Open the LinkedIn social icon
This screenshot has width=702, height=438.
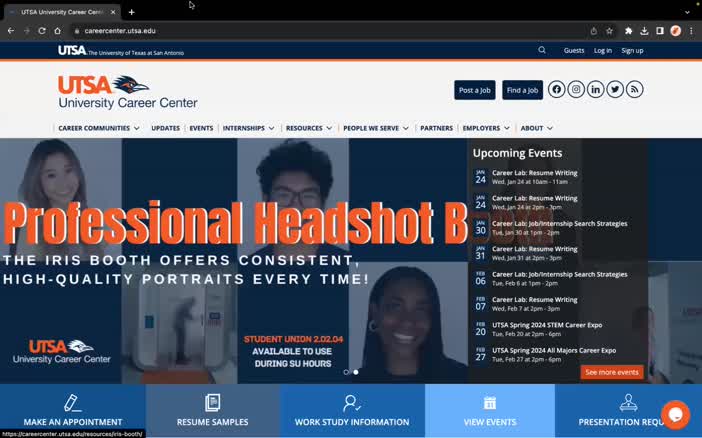click(595, 90)
